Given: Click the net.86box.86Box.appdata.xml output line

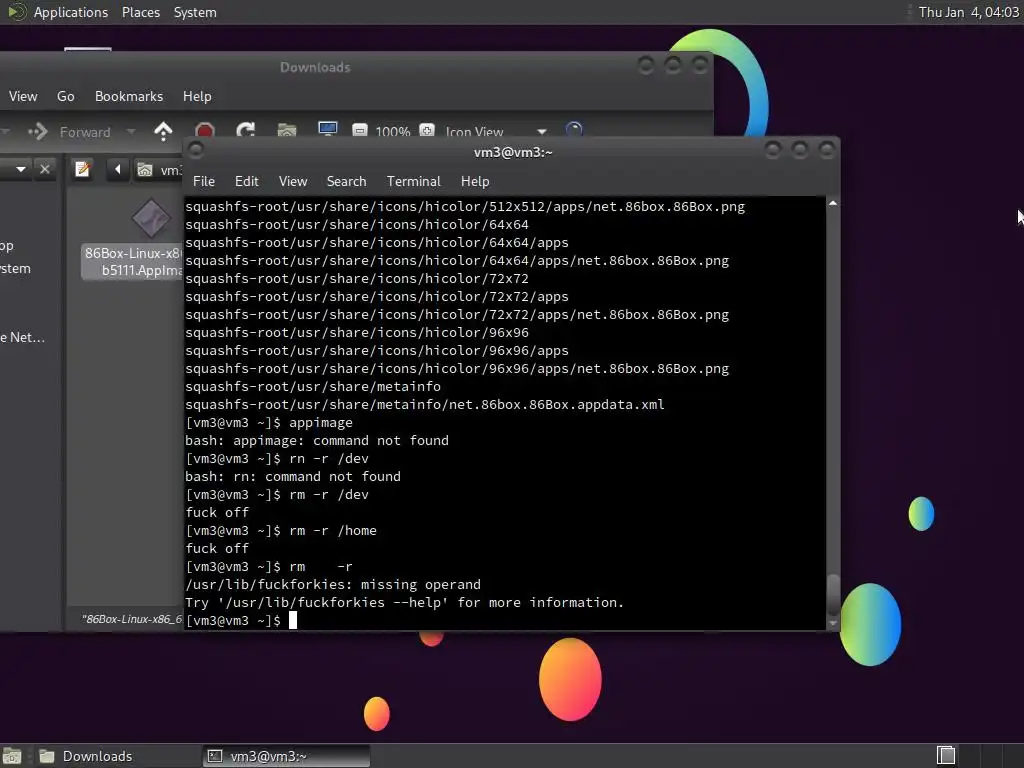Looking at the screenshot, I should [x=424, y=405].
